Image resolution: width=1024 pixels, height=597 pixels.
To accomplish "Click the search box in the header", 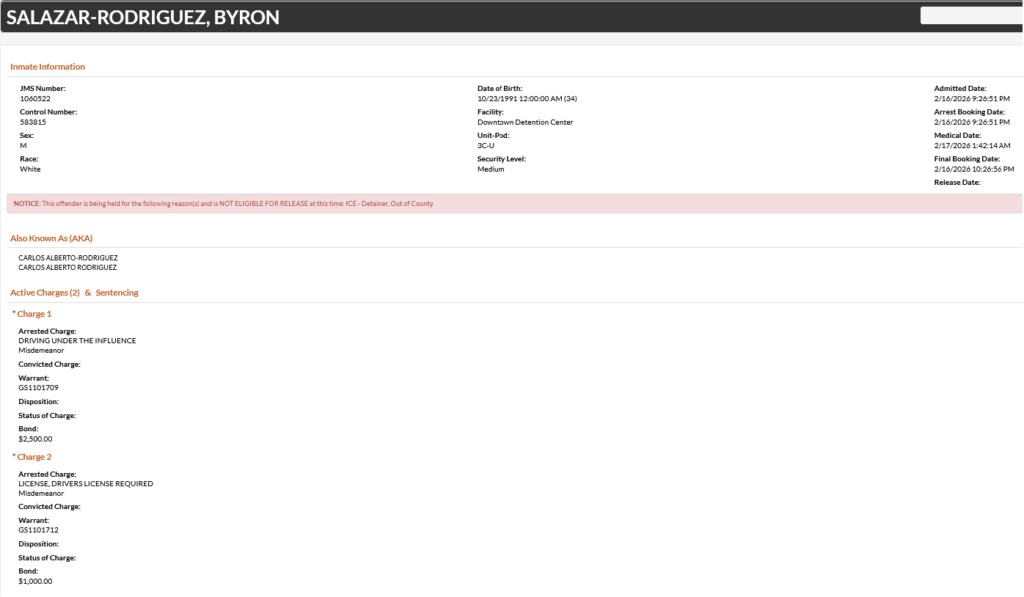I will [970, 16].
